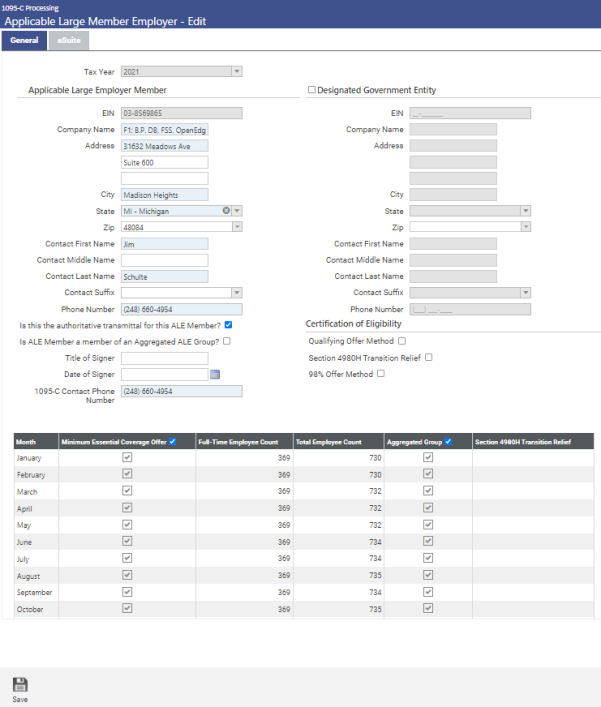601x707 pixels.
Task: Open the State dropdown arrow for Michigan
Action: (x=237, y=211)
